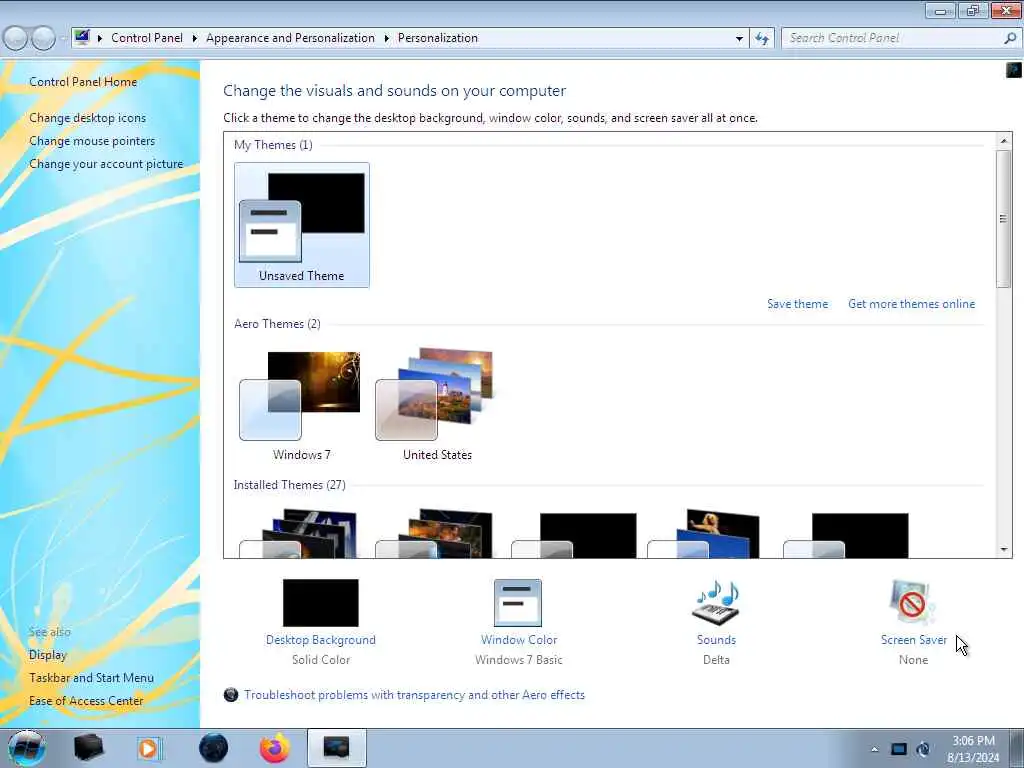Click the search magnifier icon

(x=1010, y=39)
